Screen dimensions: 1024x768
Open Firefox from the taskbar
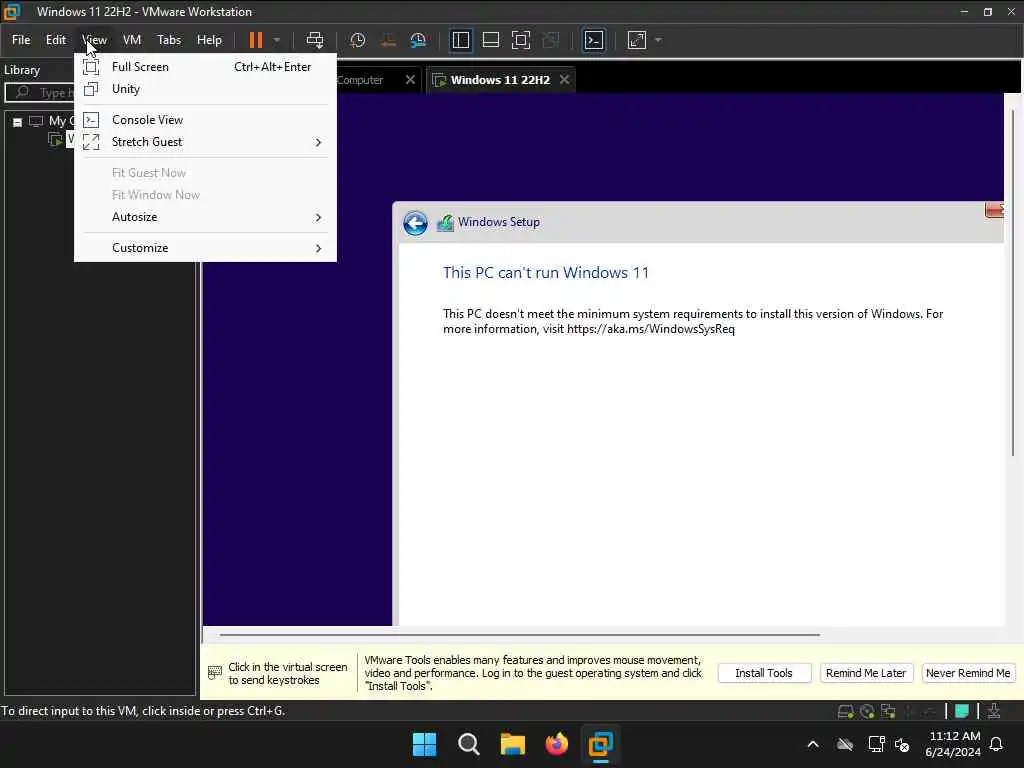[556, 744]
